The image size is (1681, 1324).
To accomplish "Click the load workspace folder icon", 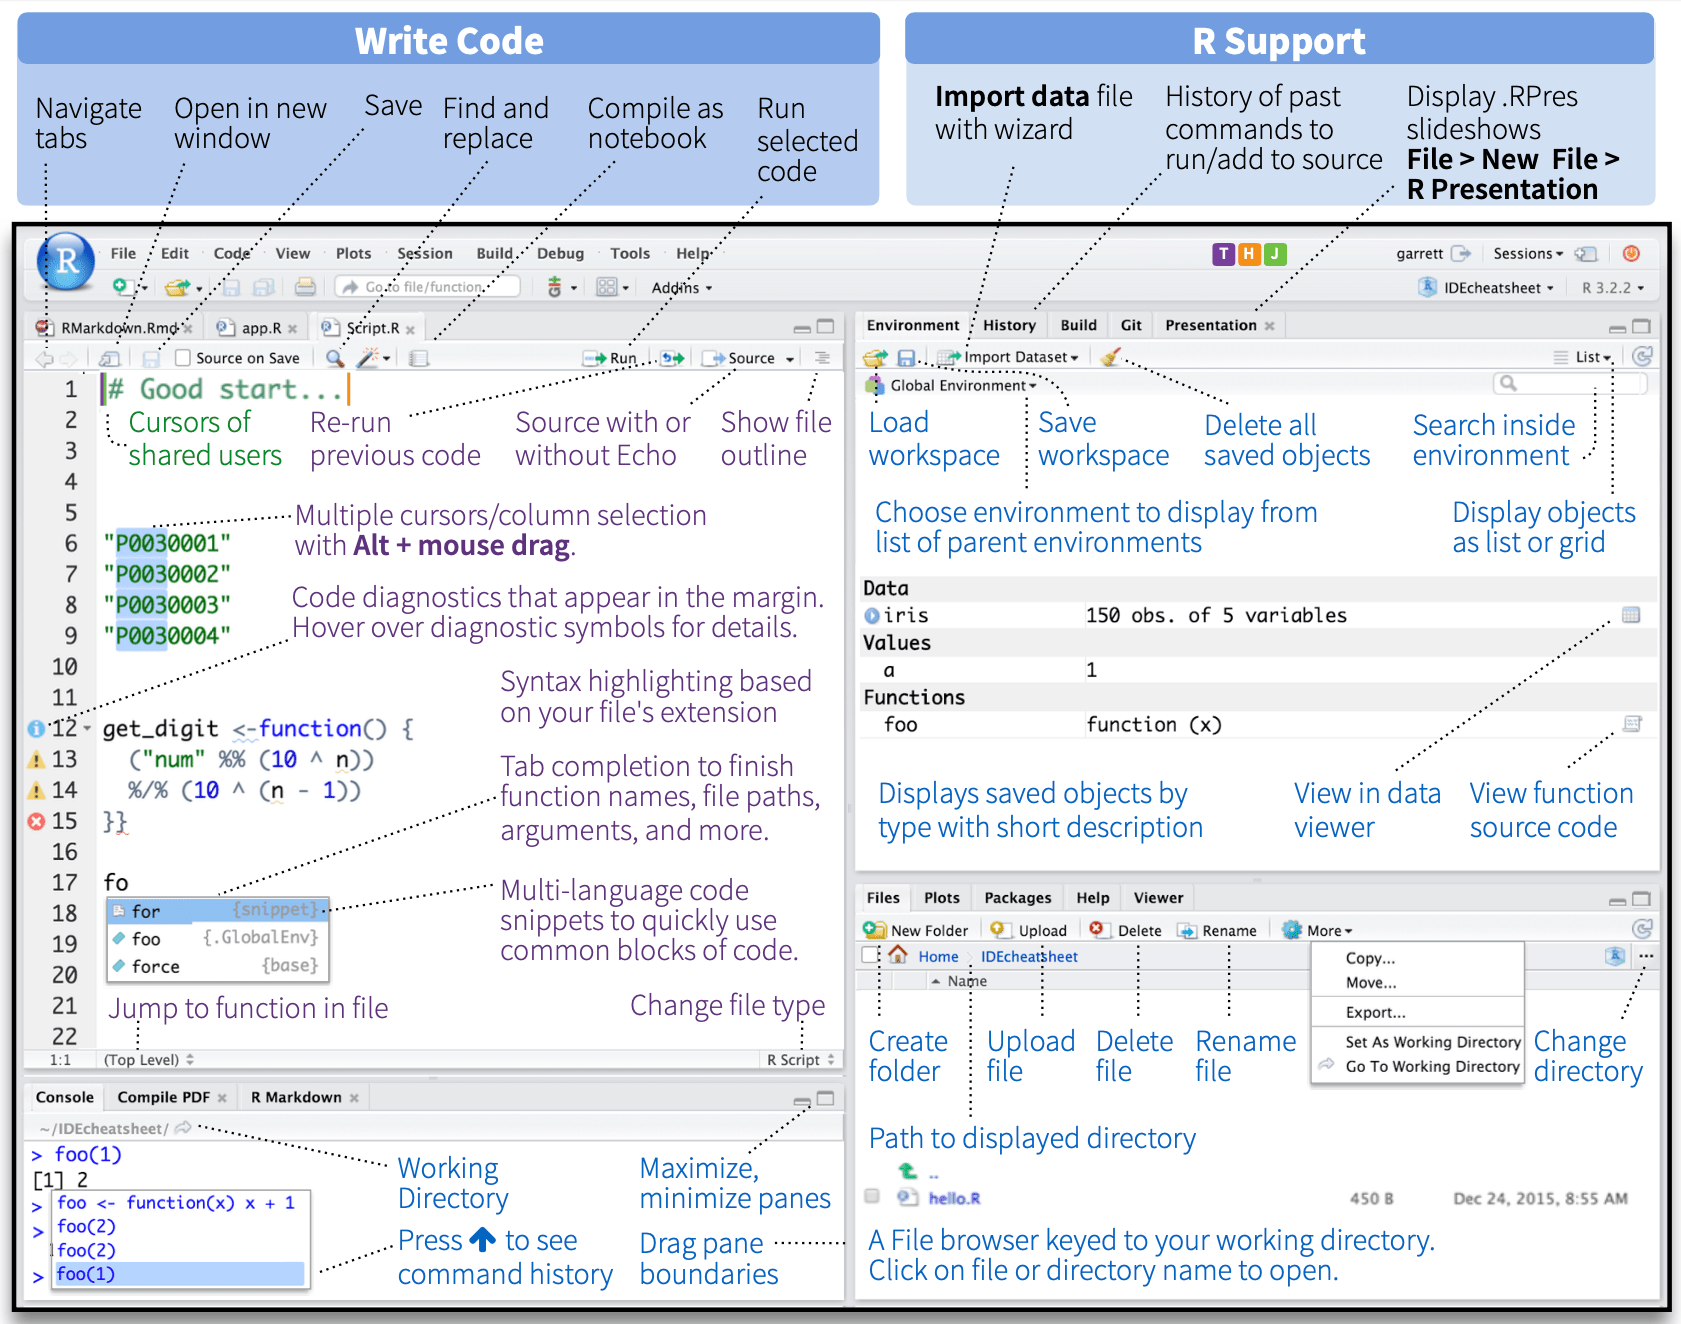I will 875,357.
